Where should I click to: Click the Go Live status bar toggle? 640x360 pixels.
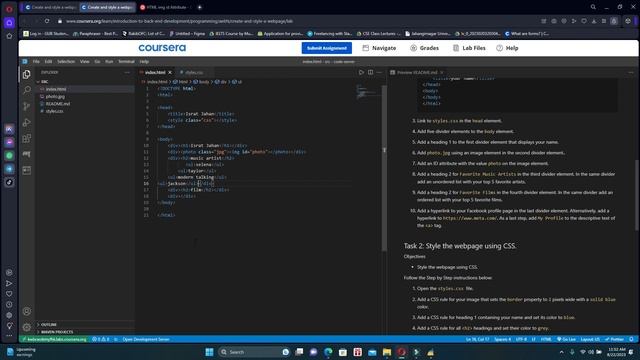point(566,339)
